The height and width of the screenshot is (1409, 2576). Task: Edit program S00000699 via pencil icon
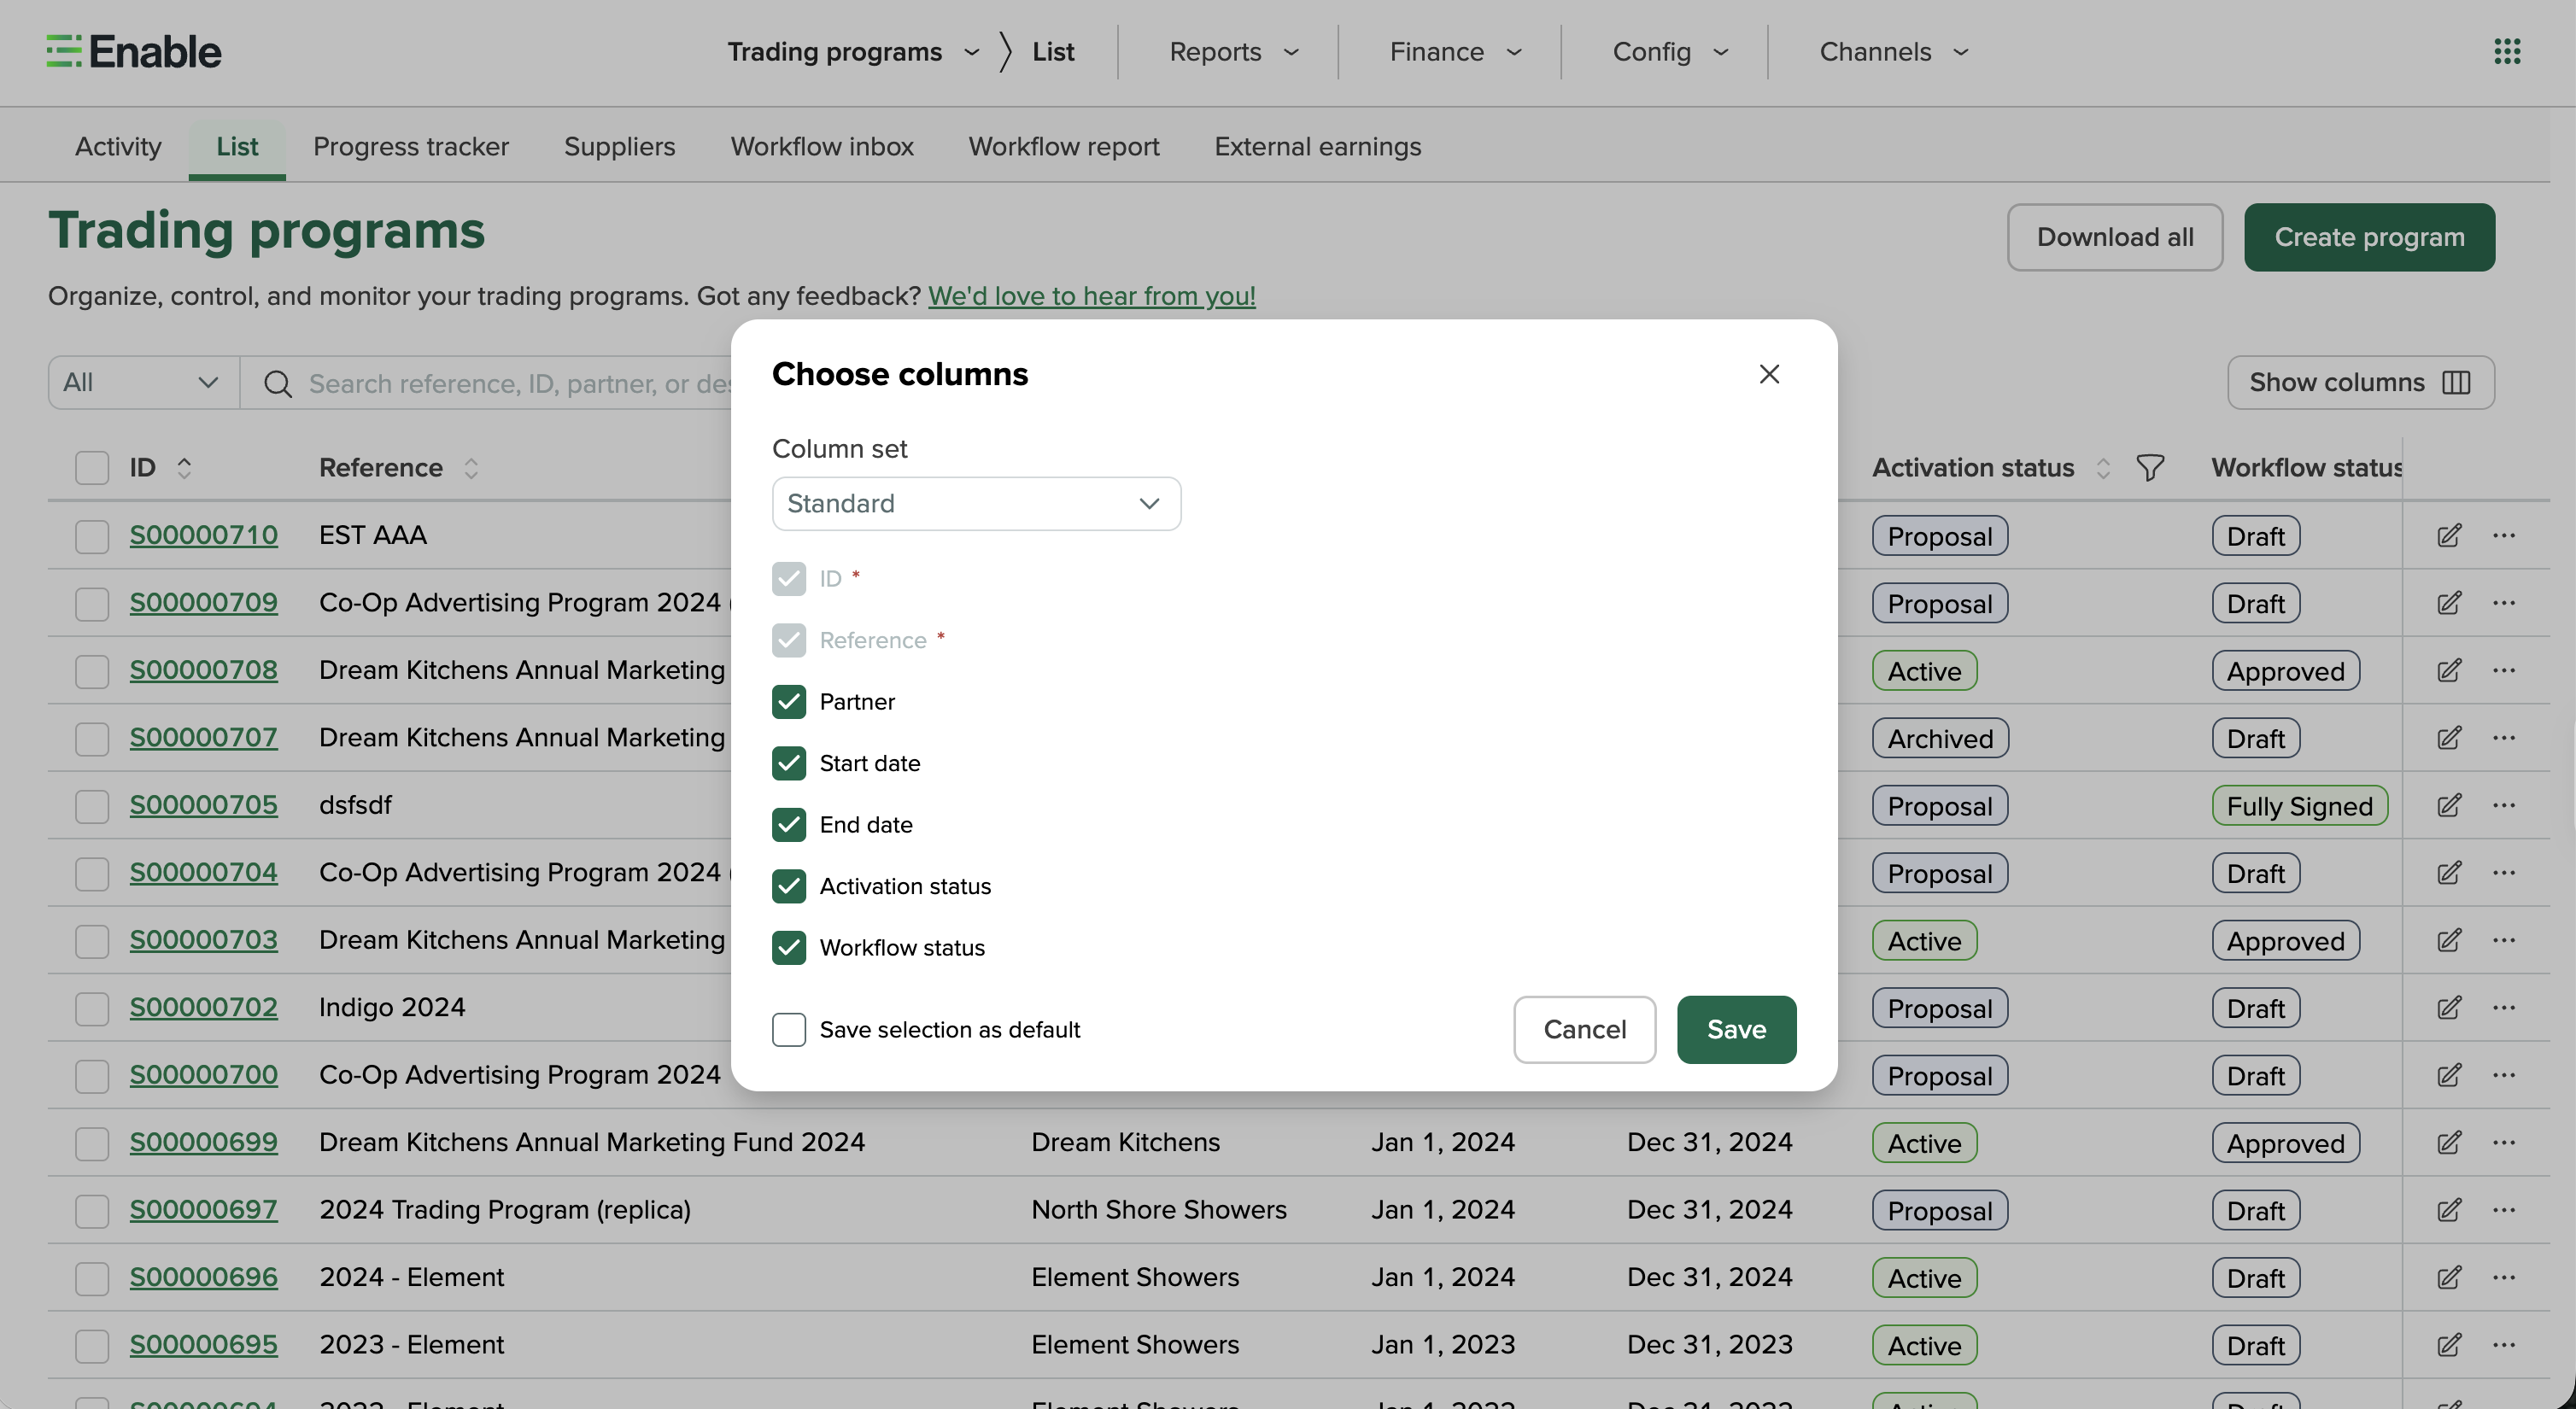pyautogui.click(x=2448, y=1142)
